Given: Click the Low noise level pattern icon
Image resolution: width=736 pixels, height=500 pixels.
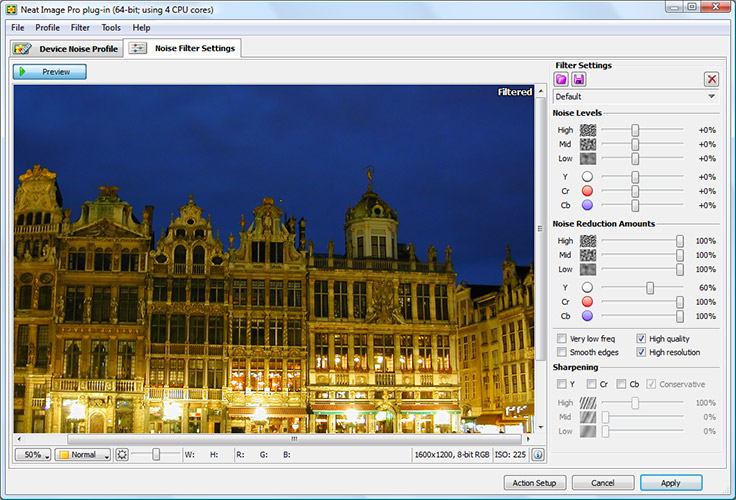Looking at the screenshot, I should click(x=588, y=158).
